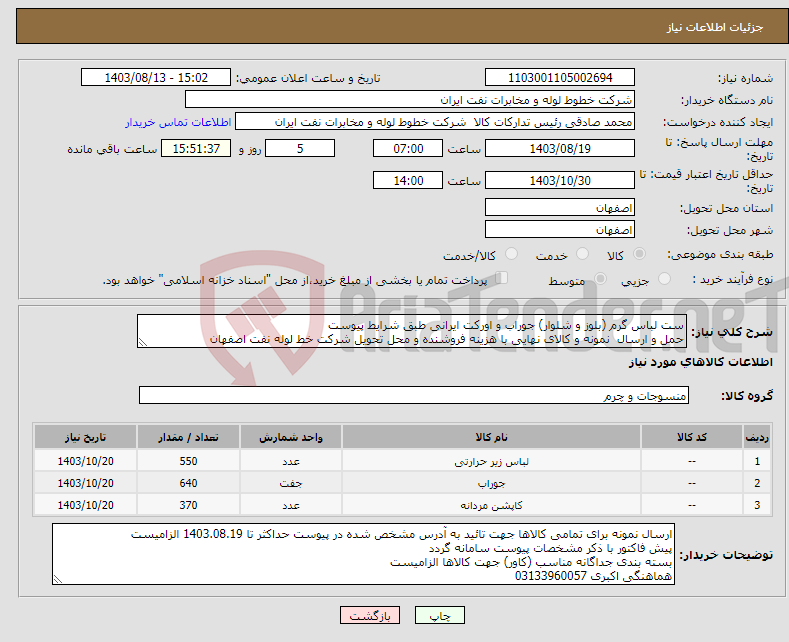Click the تاریخ نیاز column header
789x642 pixels.
(x=86, y=437)
